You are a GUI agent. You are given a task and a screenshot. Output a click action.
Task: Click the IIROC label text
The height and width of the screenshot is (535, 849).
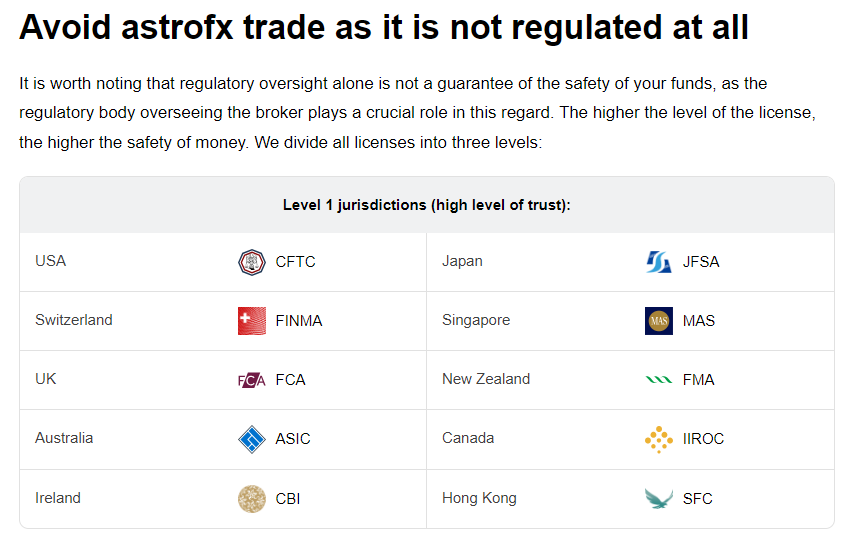(703, 439)
